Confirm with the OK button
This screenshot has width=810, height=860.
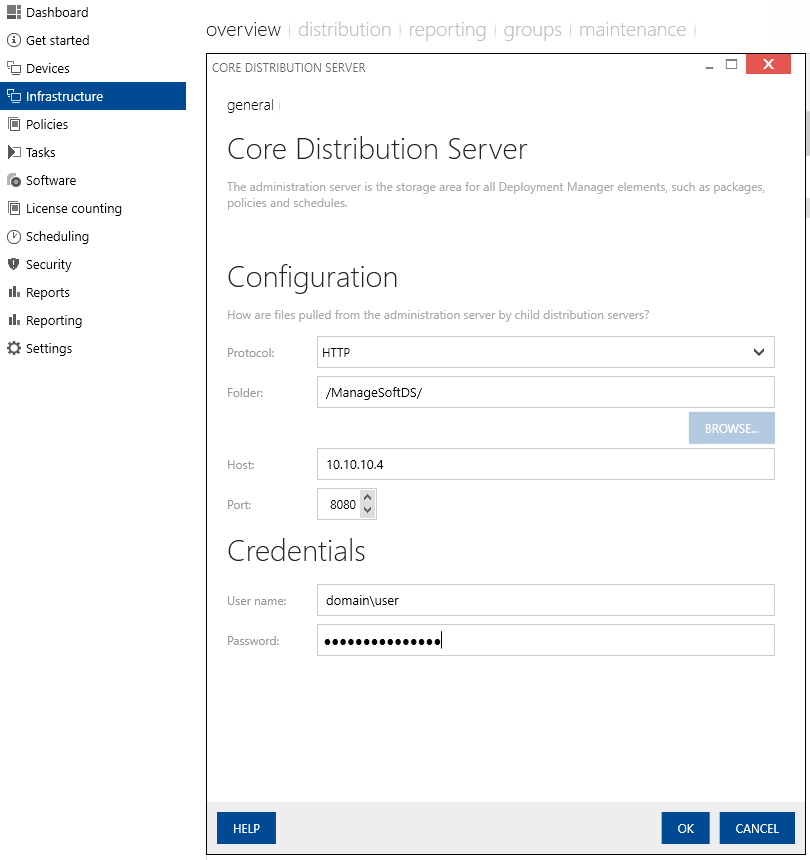[686, 828]
